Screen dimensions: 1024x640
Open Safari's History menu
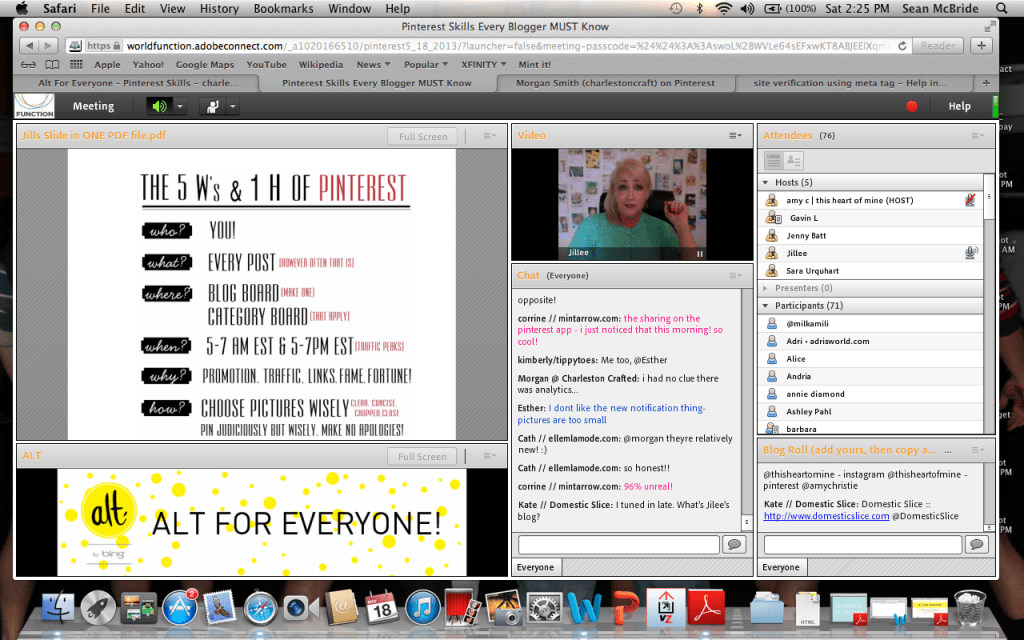pos(219,8)
